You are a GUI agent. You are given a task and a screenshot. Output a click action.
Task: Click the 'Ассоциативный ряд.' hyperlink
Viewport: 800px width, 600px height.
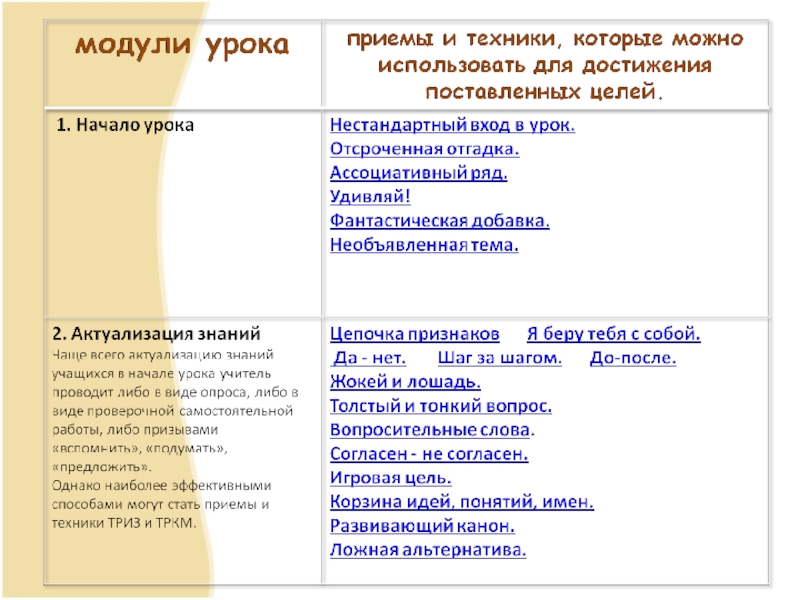click(x=418, y=173)
